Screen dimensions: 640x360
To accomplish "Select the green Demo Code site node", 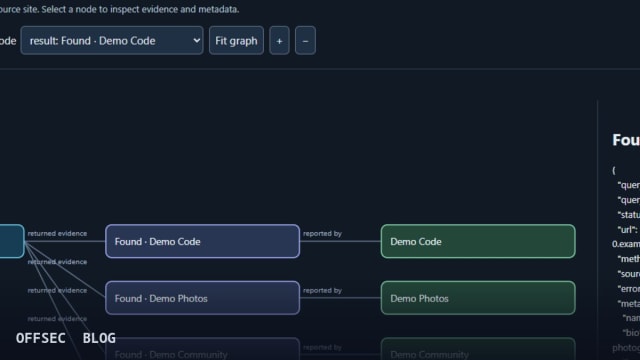I will pyautogui.click(x=478, y=241).
